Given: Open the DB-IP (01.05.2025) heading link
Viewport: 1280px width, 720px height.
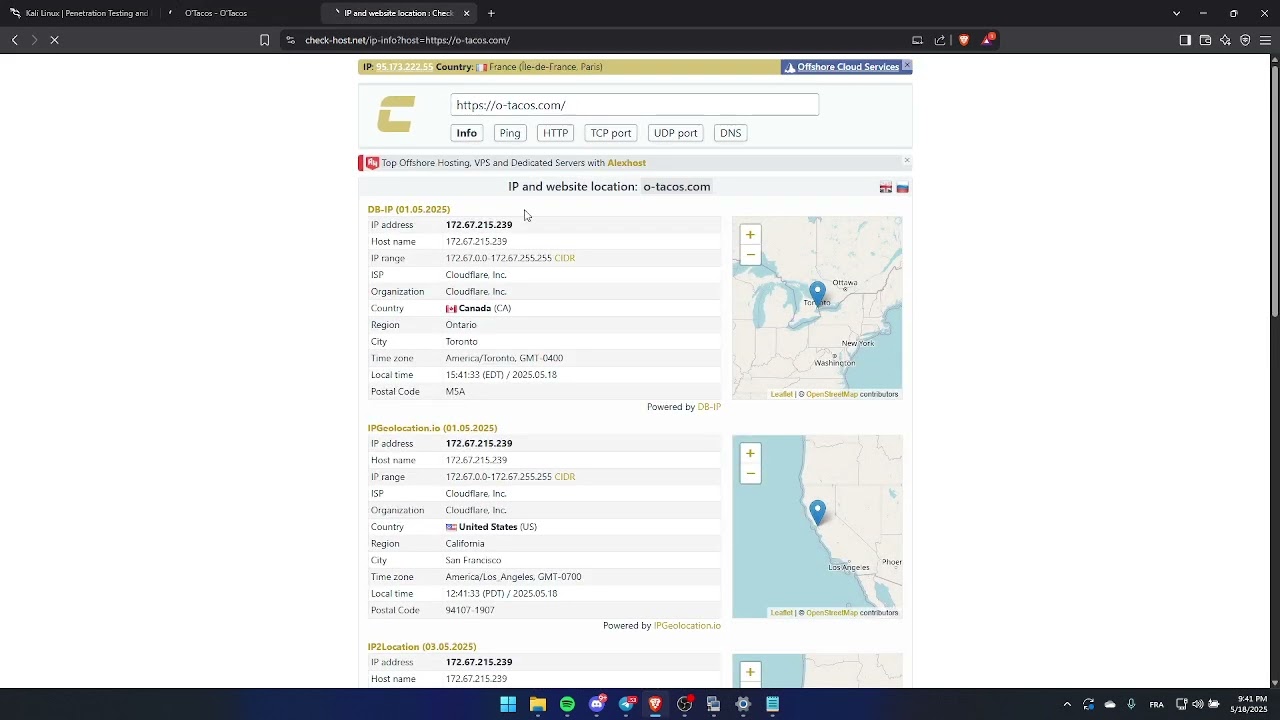Looking at the screenshot, I should point(409,209).
